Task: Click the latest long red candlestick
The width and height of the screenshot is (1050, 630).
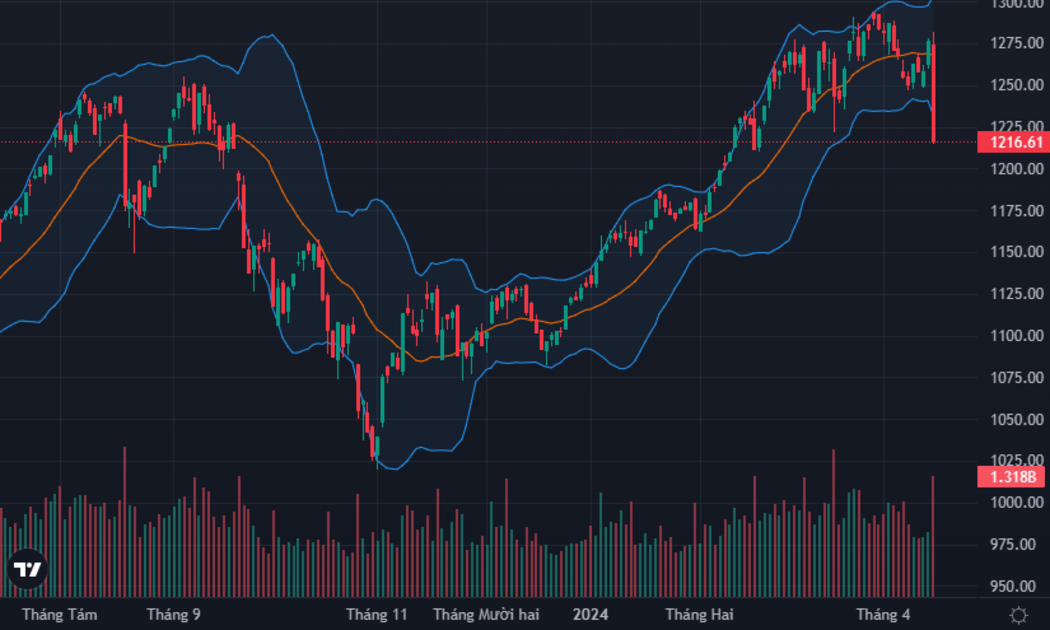Action: [933, 92]
